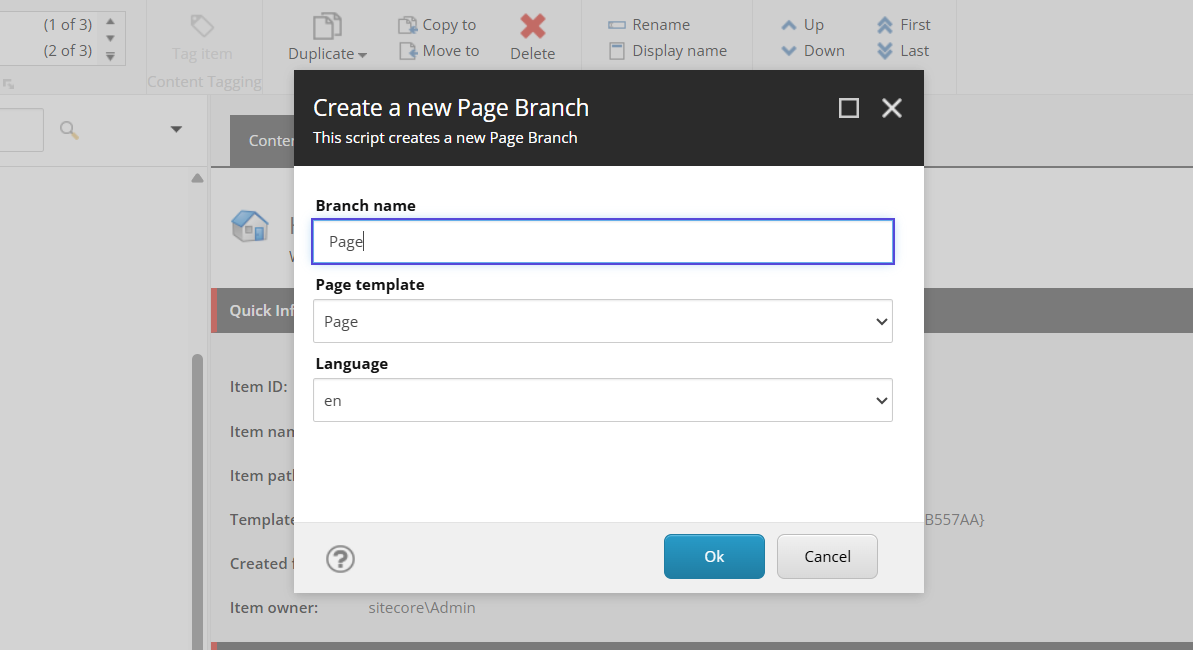Click the search magnifier icon
The image size is (1193, 650).
(69, 129)
